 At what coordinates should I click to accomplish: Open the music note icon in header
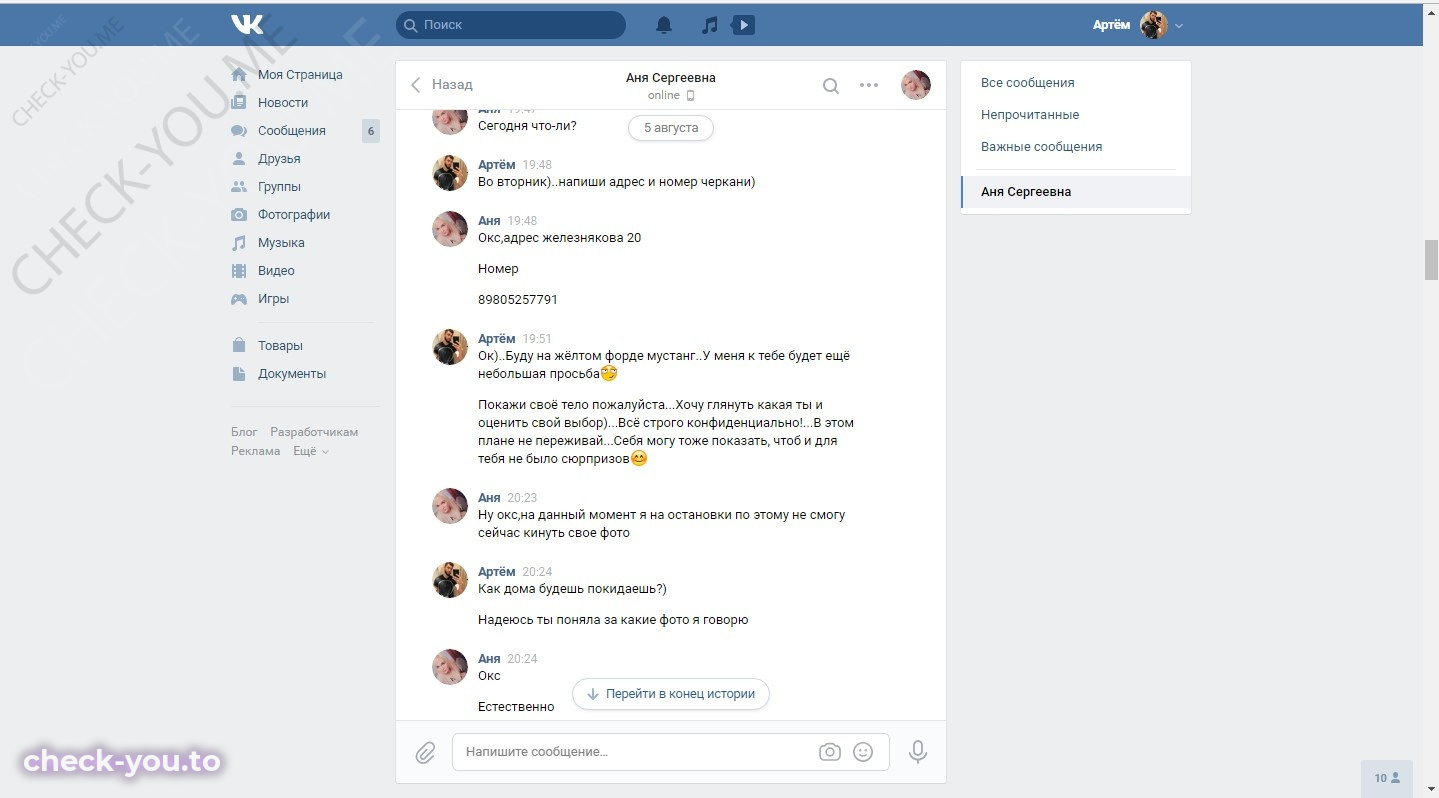pyautogui.click(x=709, y=25)
